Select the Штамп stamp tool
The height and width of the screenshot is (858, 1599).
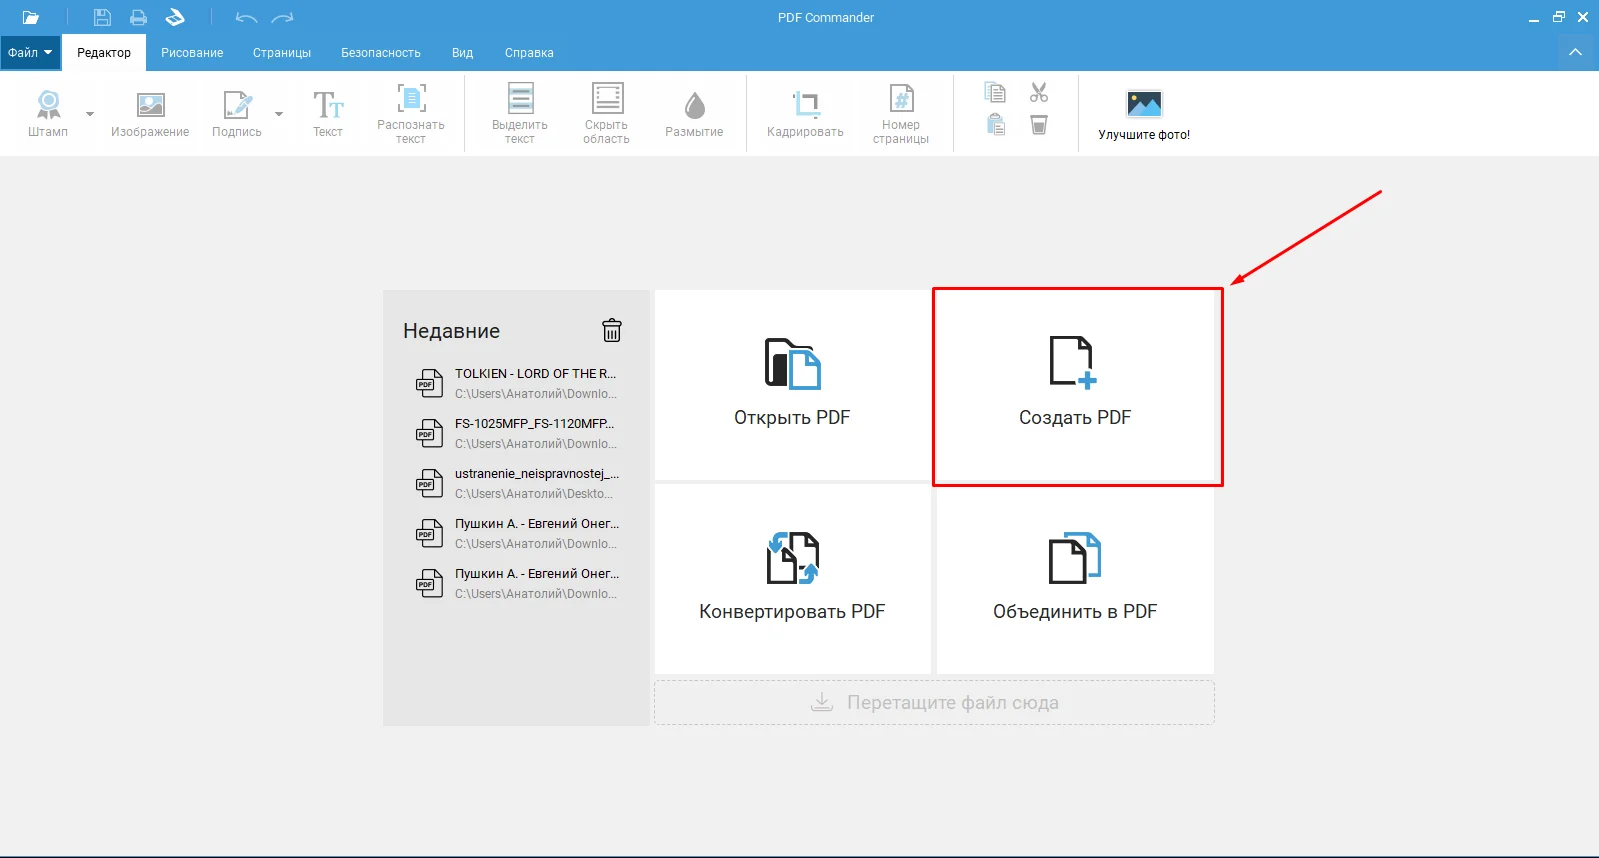tap(48, 113)
